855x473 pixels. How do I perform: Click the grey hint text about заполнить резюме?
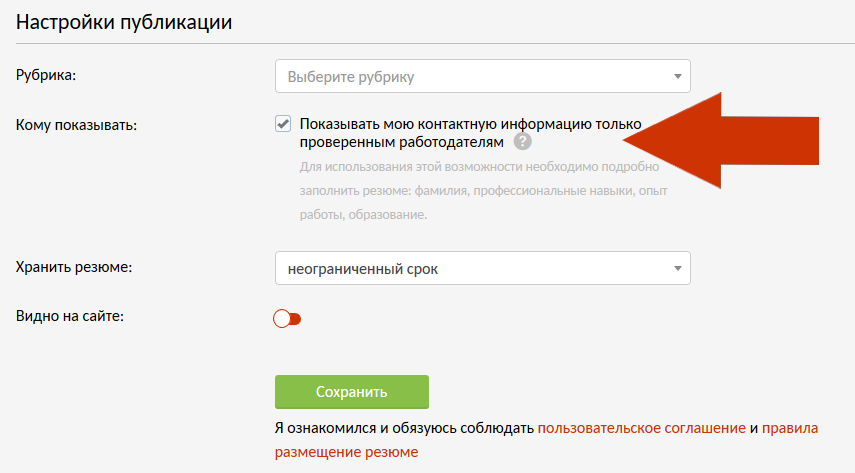coord(480,190)
